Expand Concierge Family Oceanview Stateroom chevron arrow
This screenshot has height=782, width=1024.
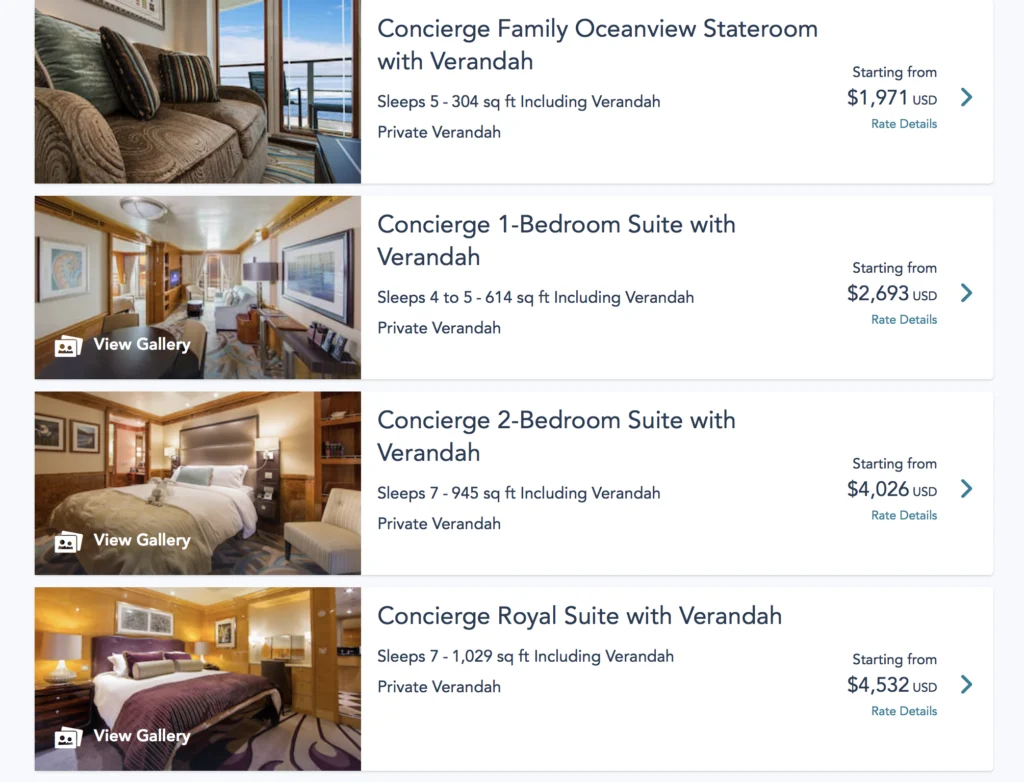pyautogui.click(x=966, y=97)
